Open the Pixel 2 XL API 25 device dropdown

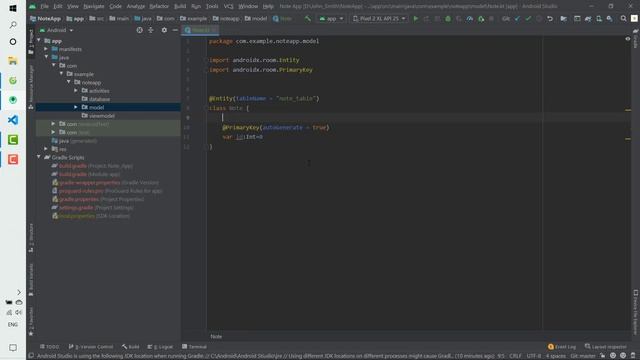coord(379,19)
